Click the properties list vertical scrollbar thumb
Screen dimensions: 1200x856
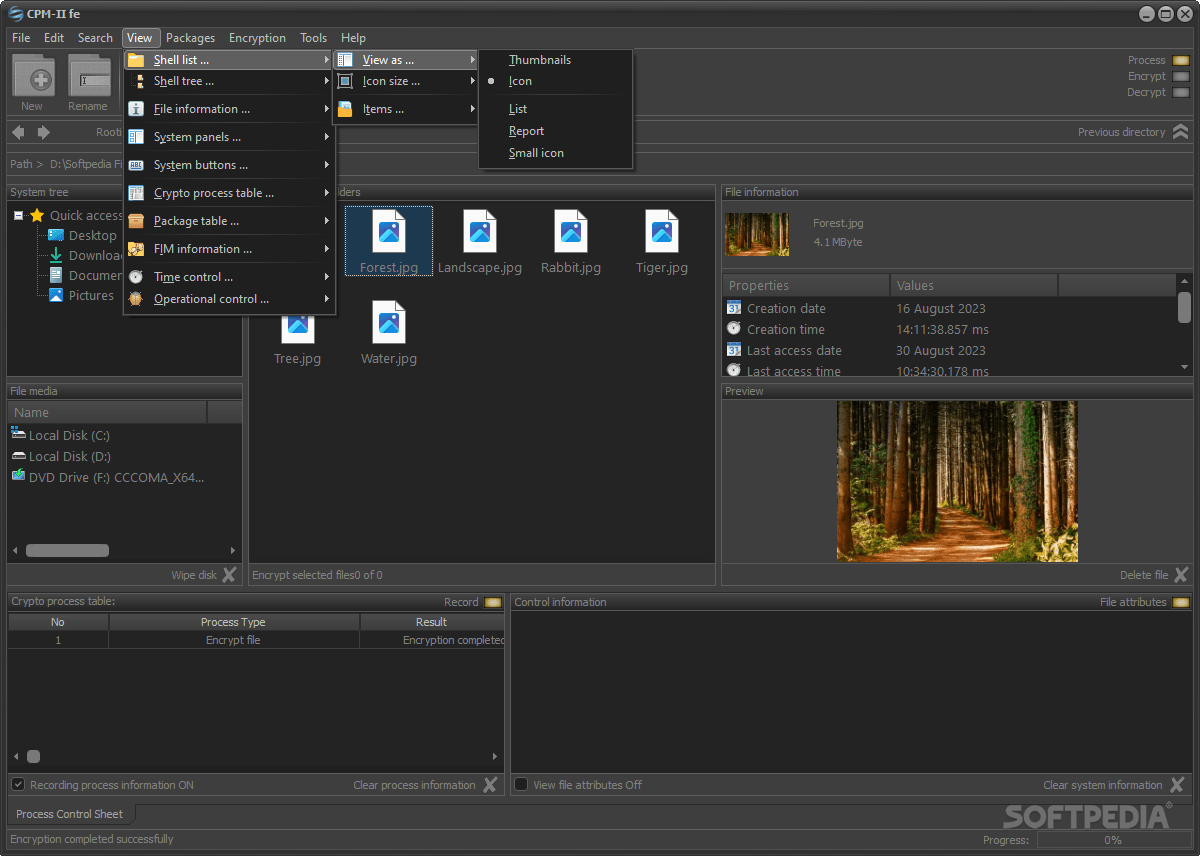point(1184,308)
